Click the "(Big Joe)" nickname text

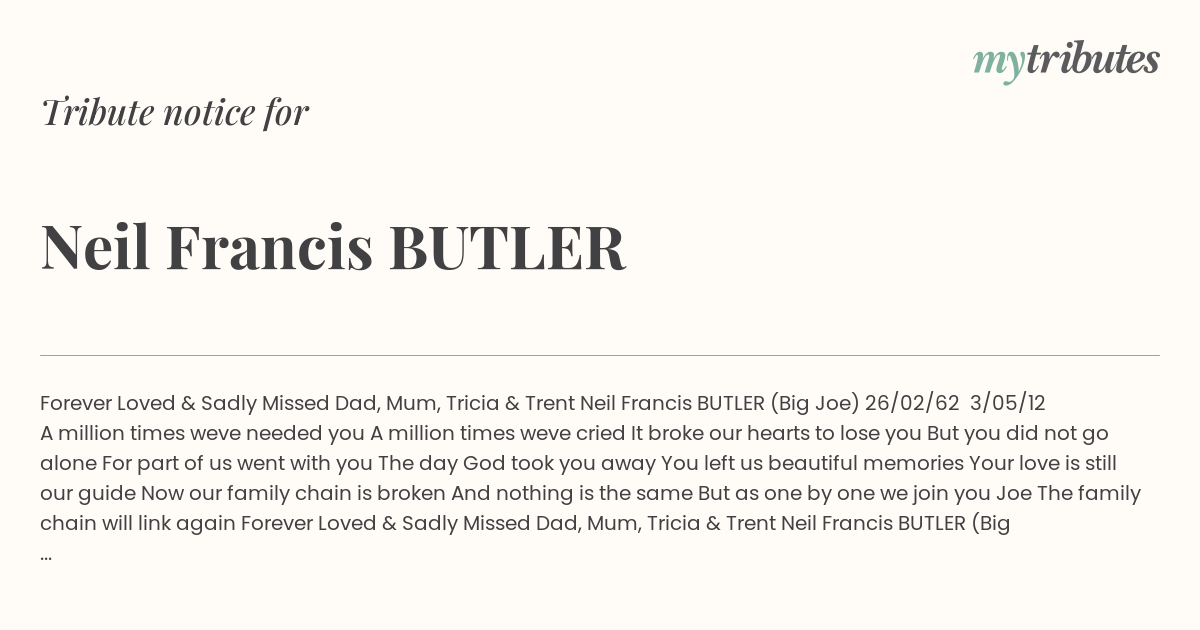[x=812, y=403]
